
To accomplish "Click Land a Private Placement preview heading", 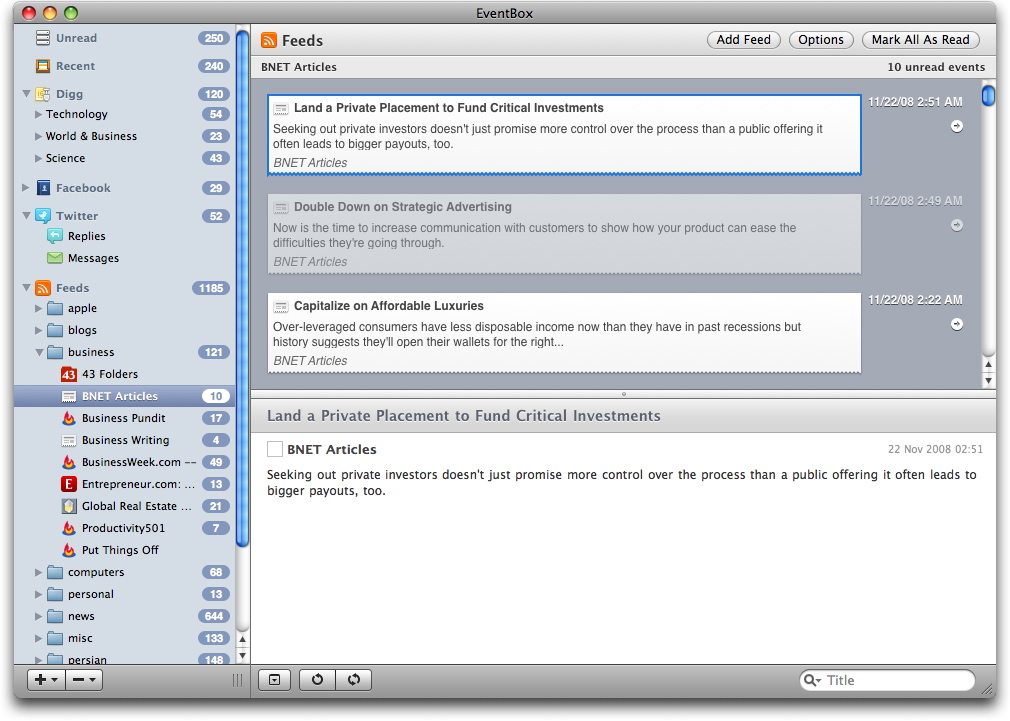I will point(464,416).
